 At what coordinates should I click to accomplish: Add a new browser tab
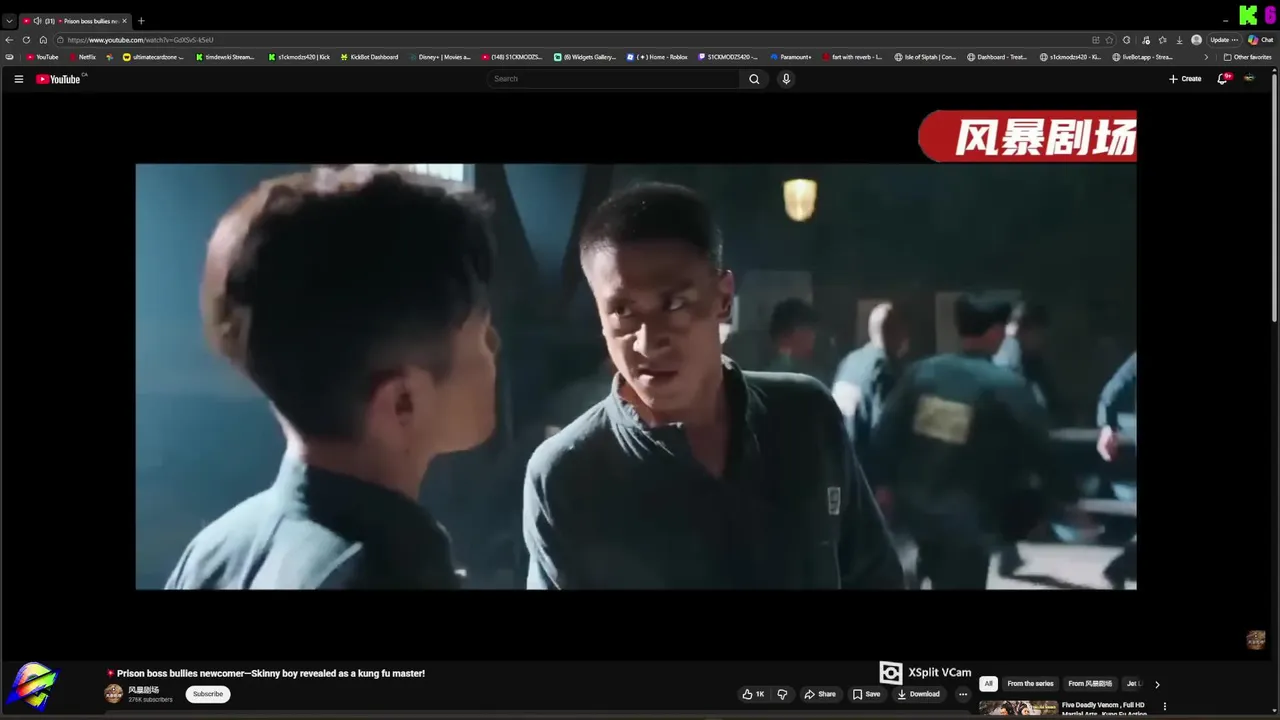141,21
